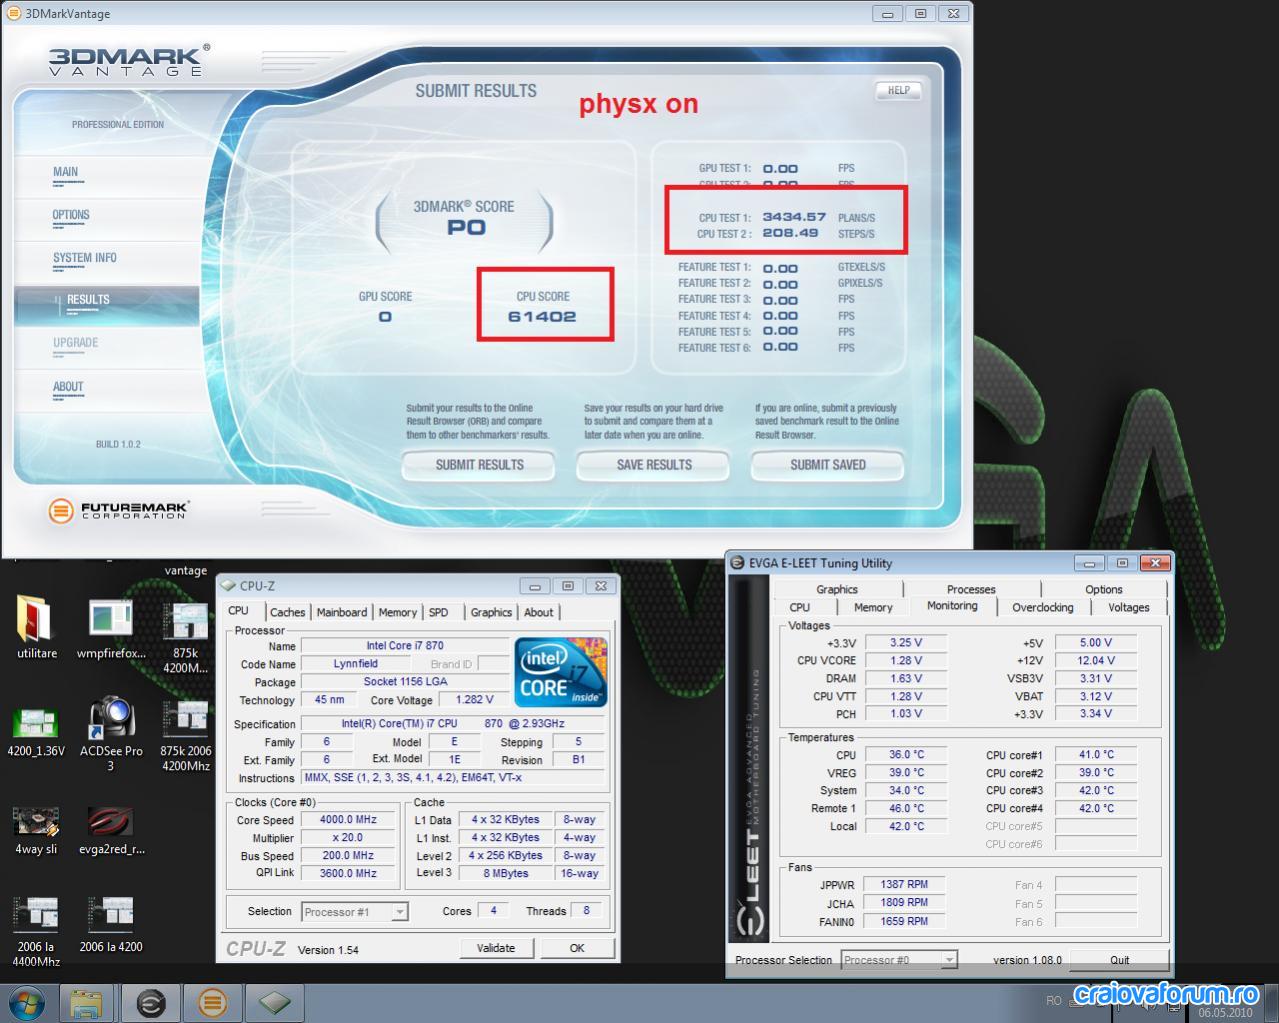Click the Core Speed value 4000.0 MHz
The width and height of the screenshot is (1279, 1023).
pyautogui.click(x=348, y=820)
